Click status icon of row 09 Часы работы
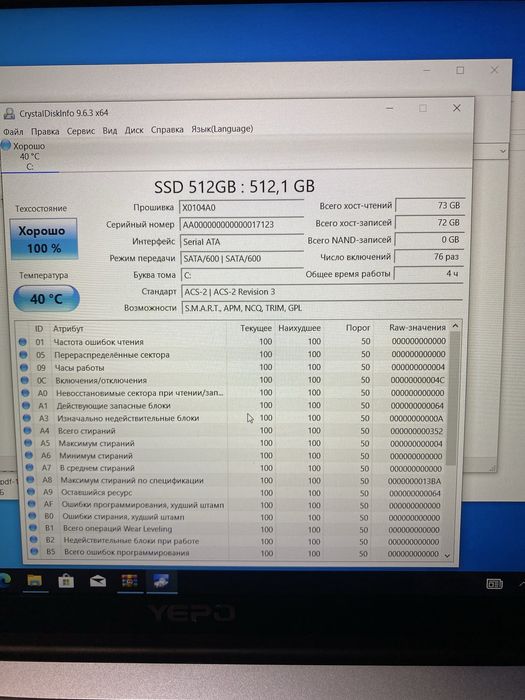The image size is (525, 700). click(x=24, y=367)
